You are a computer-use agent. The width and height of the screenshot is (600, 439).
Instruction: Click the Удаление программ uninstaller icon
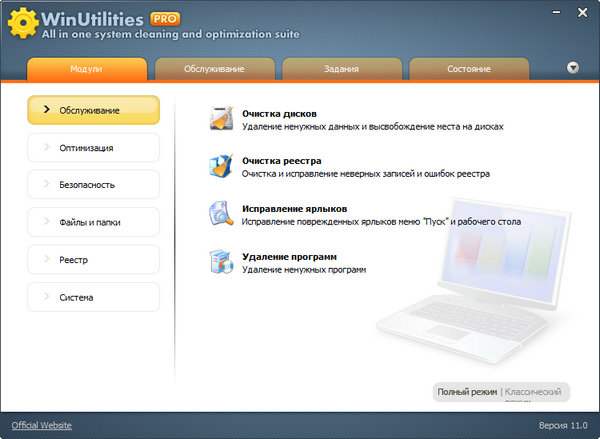pos(221,262)
